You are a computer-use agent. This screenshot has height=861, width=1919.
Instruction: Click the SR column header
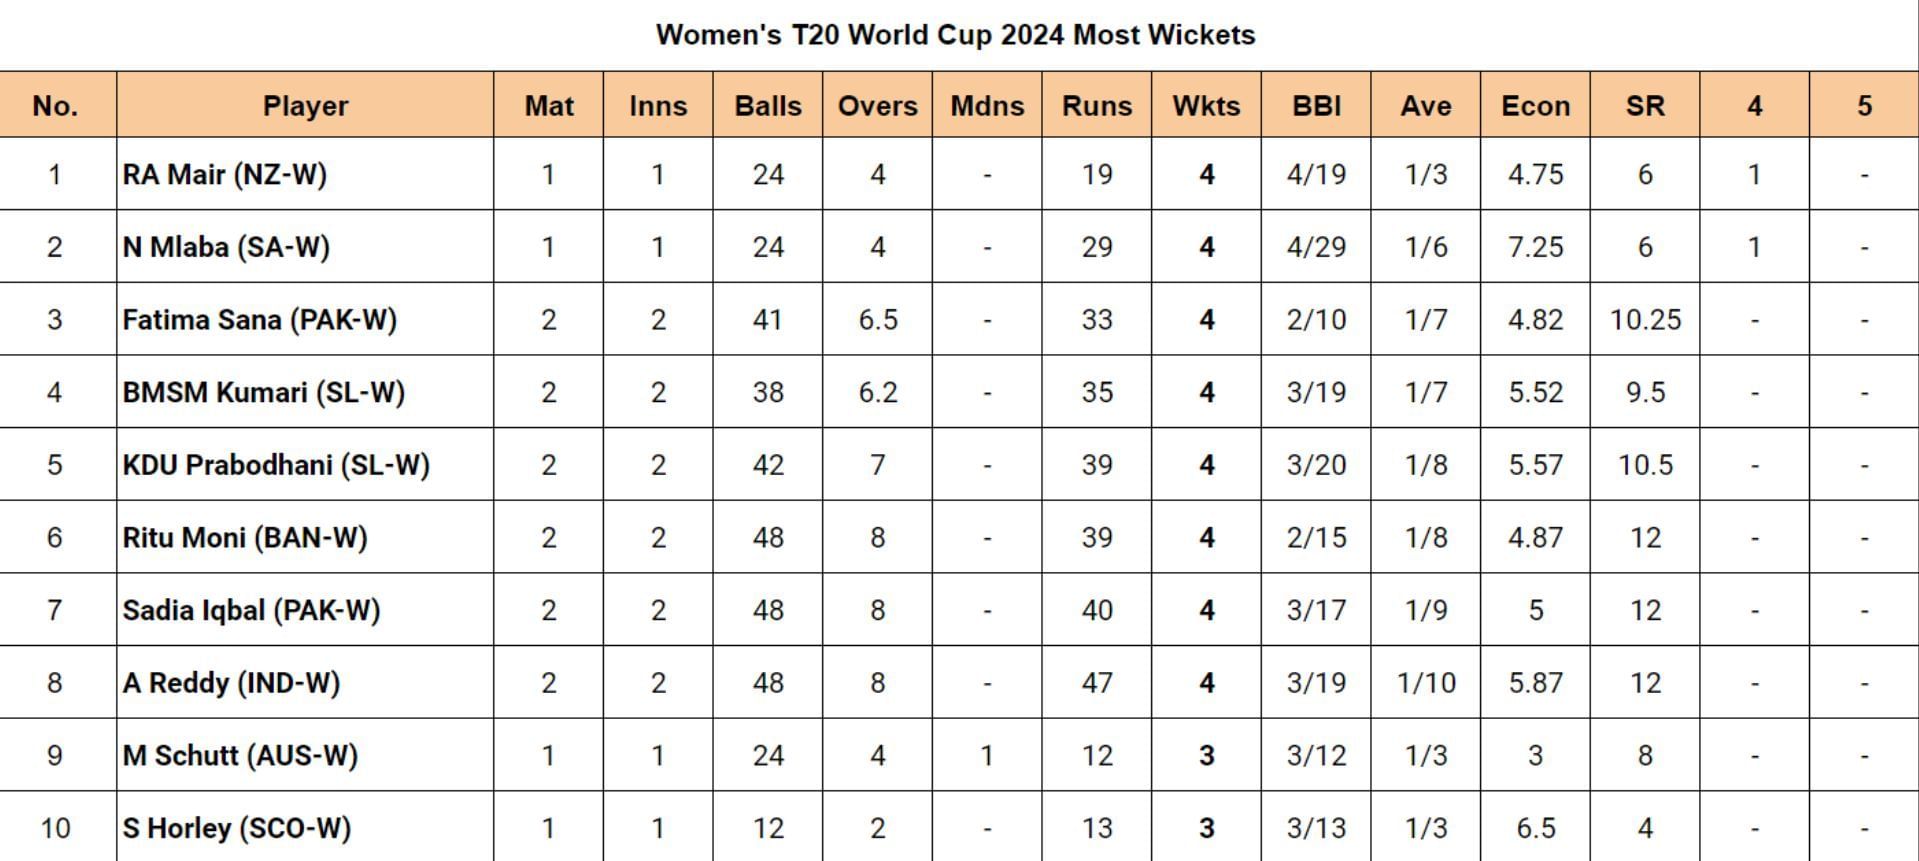pos(1645,106)
